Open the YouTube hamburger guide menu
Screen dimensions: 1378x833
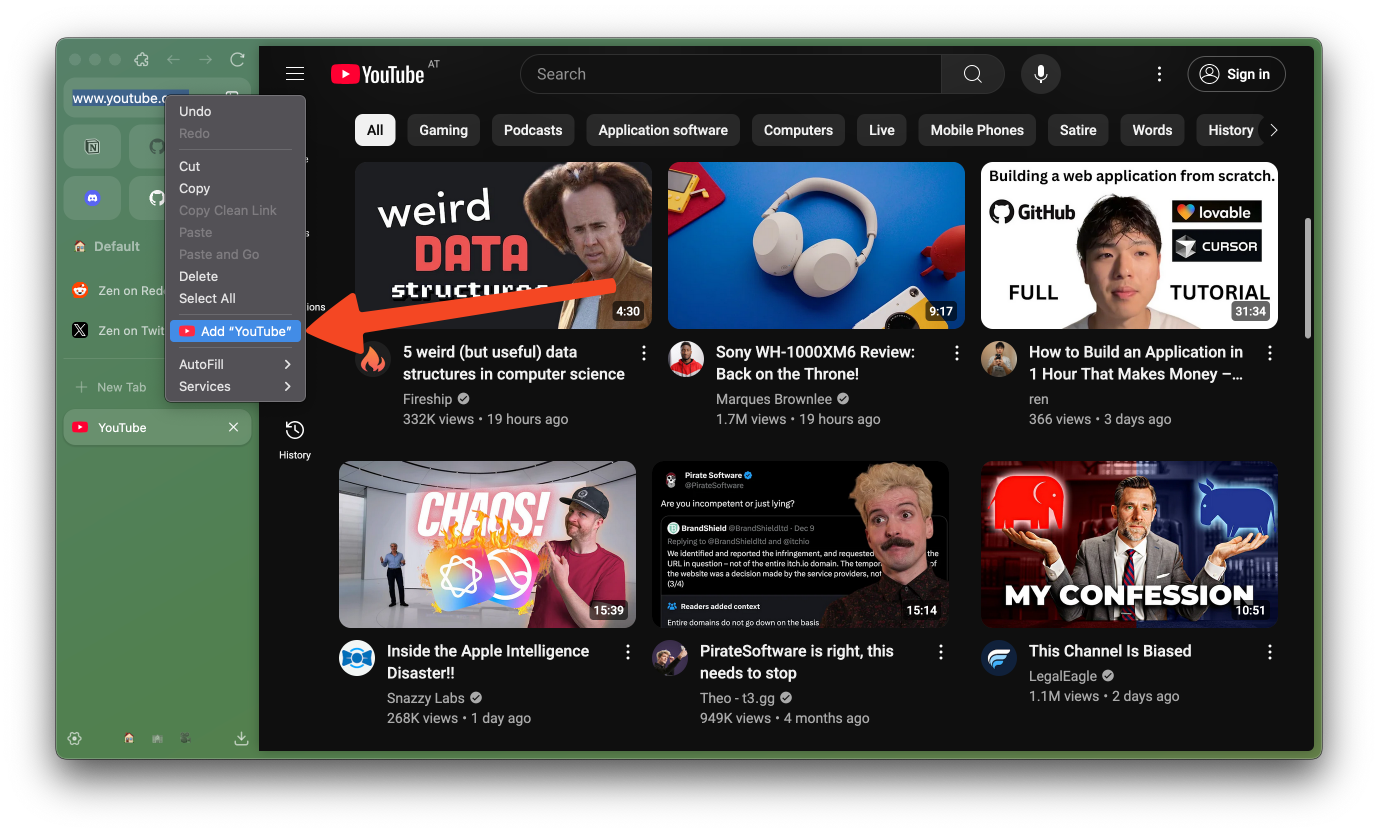(294, 74)
